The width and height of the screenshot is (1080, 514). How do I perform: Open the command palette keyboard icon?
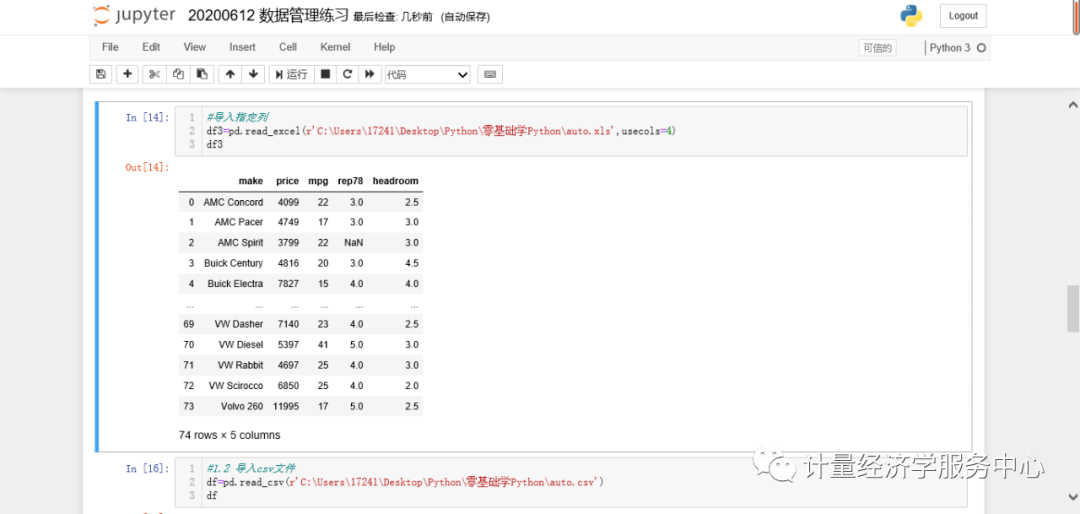(x=490, y=74)
